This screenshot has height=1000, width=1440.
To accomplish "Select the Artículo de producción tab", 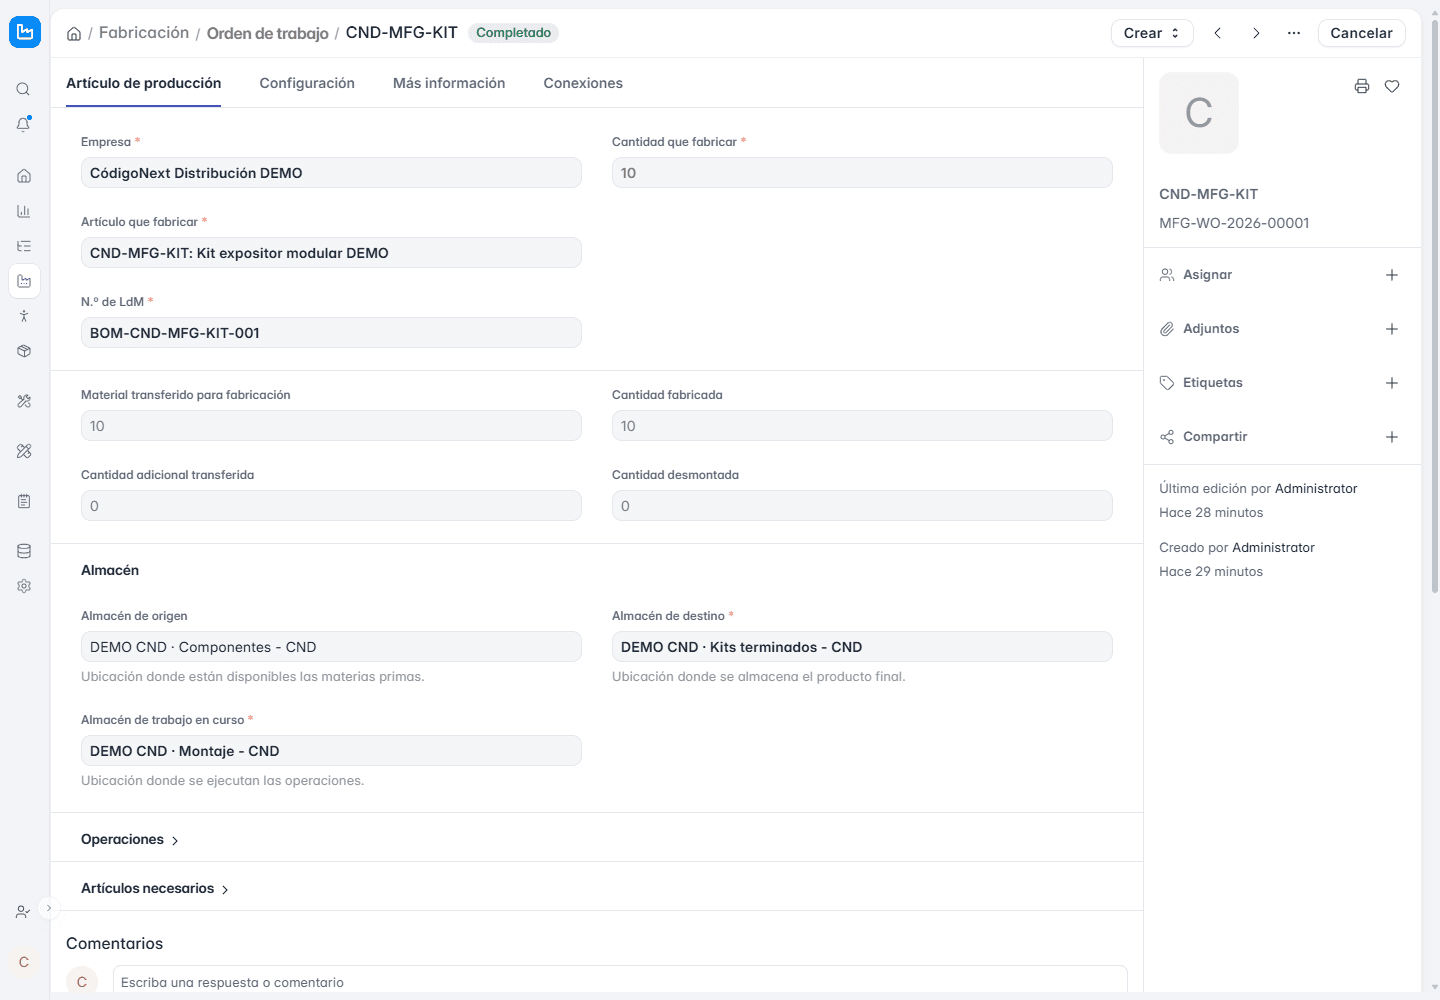I will click(144, 83).
